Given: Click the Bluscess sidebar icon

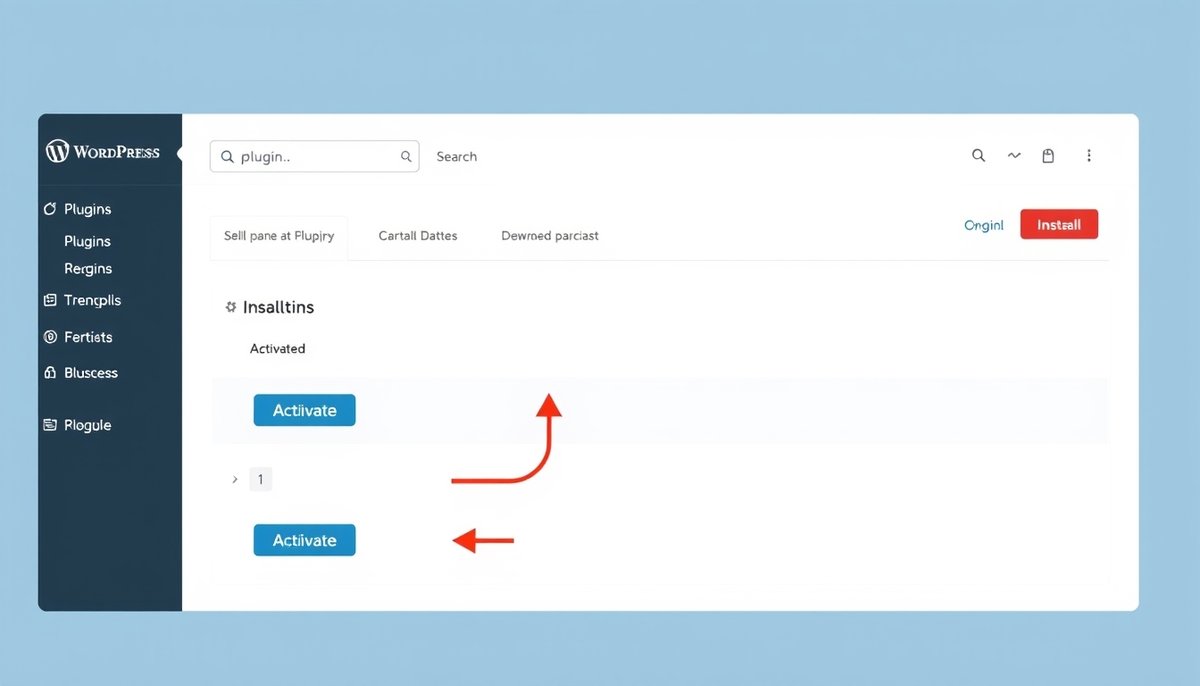Looking at the screenshot, I should point(50,372).
